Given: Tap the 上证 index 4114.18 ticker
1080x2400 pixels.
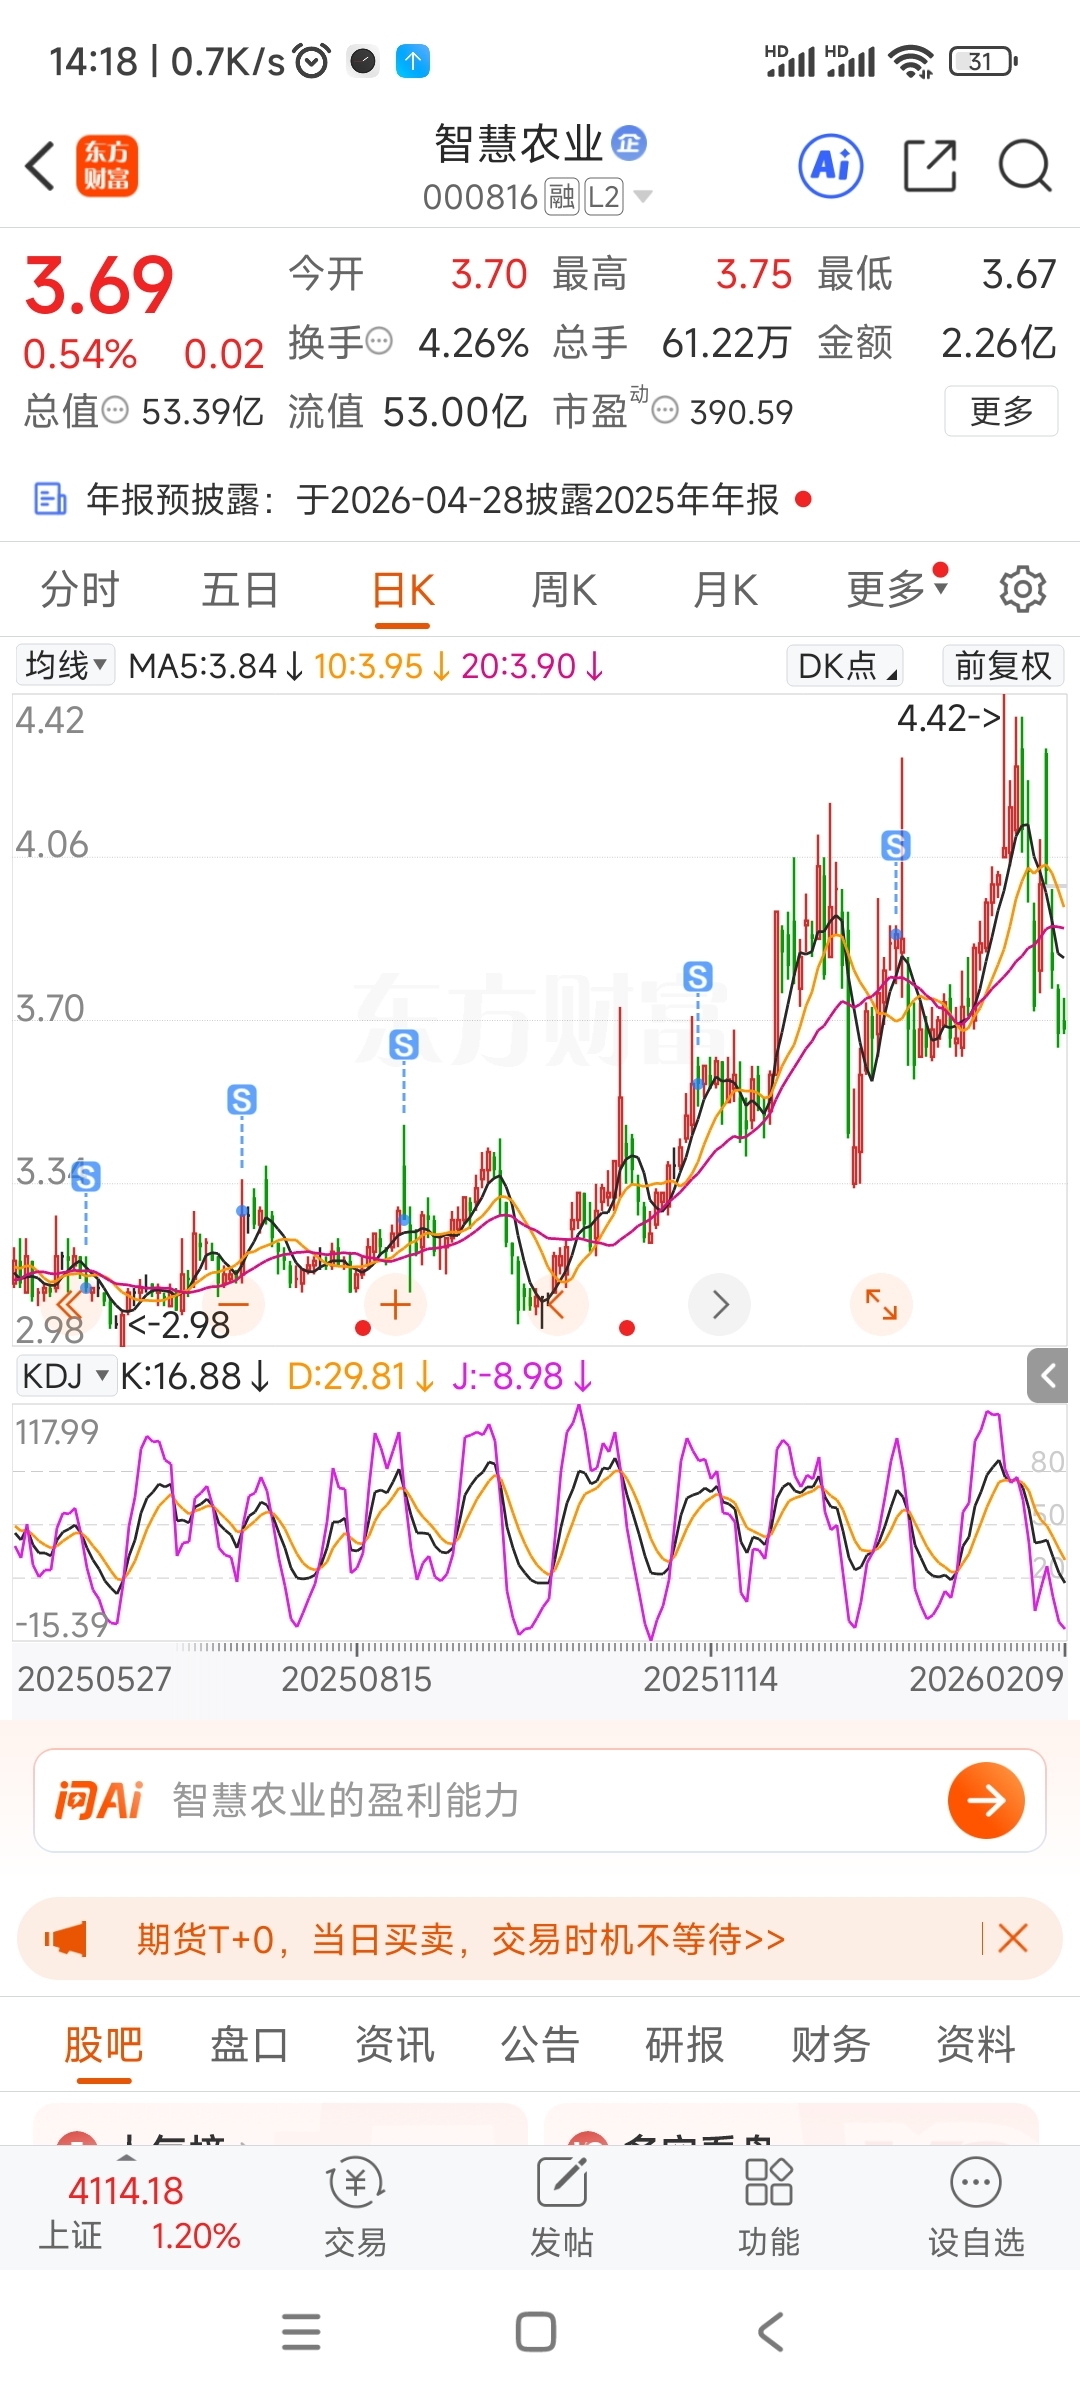Looking at the screenshot, I should pos(140,2212).
